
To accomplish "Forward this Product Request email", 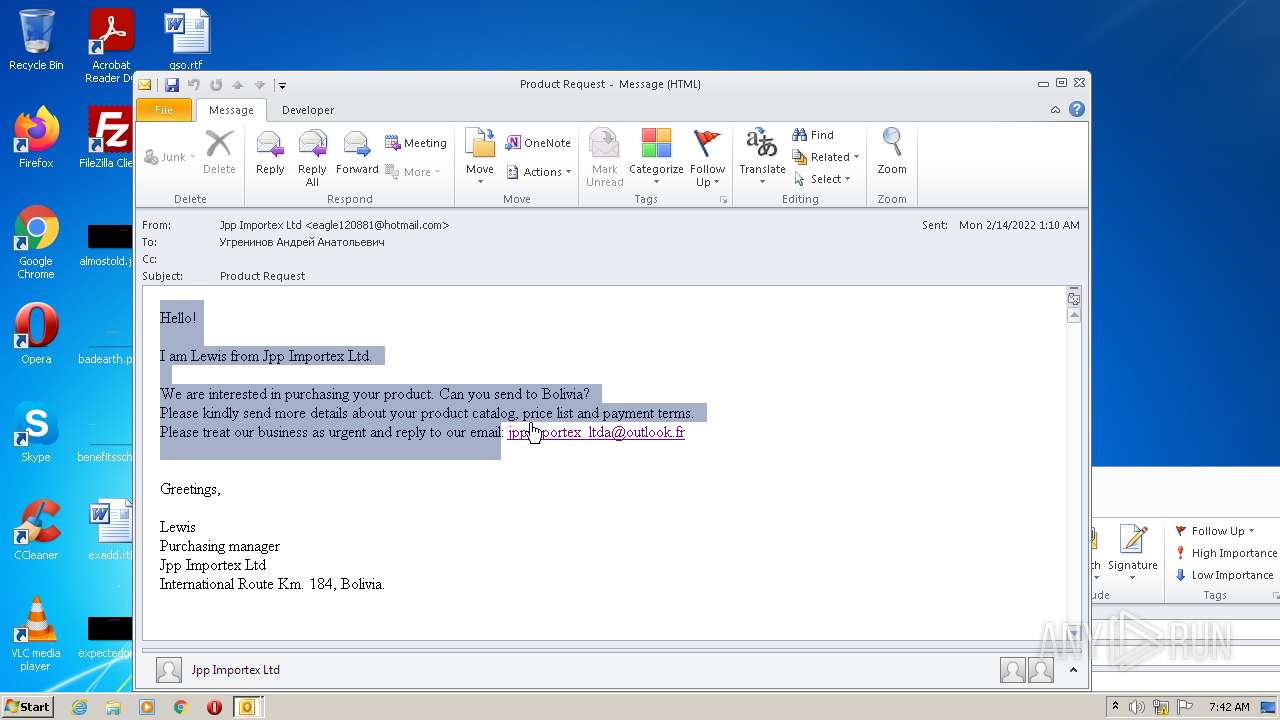I will pos(357,155).
